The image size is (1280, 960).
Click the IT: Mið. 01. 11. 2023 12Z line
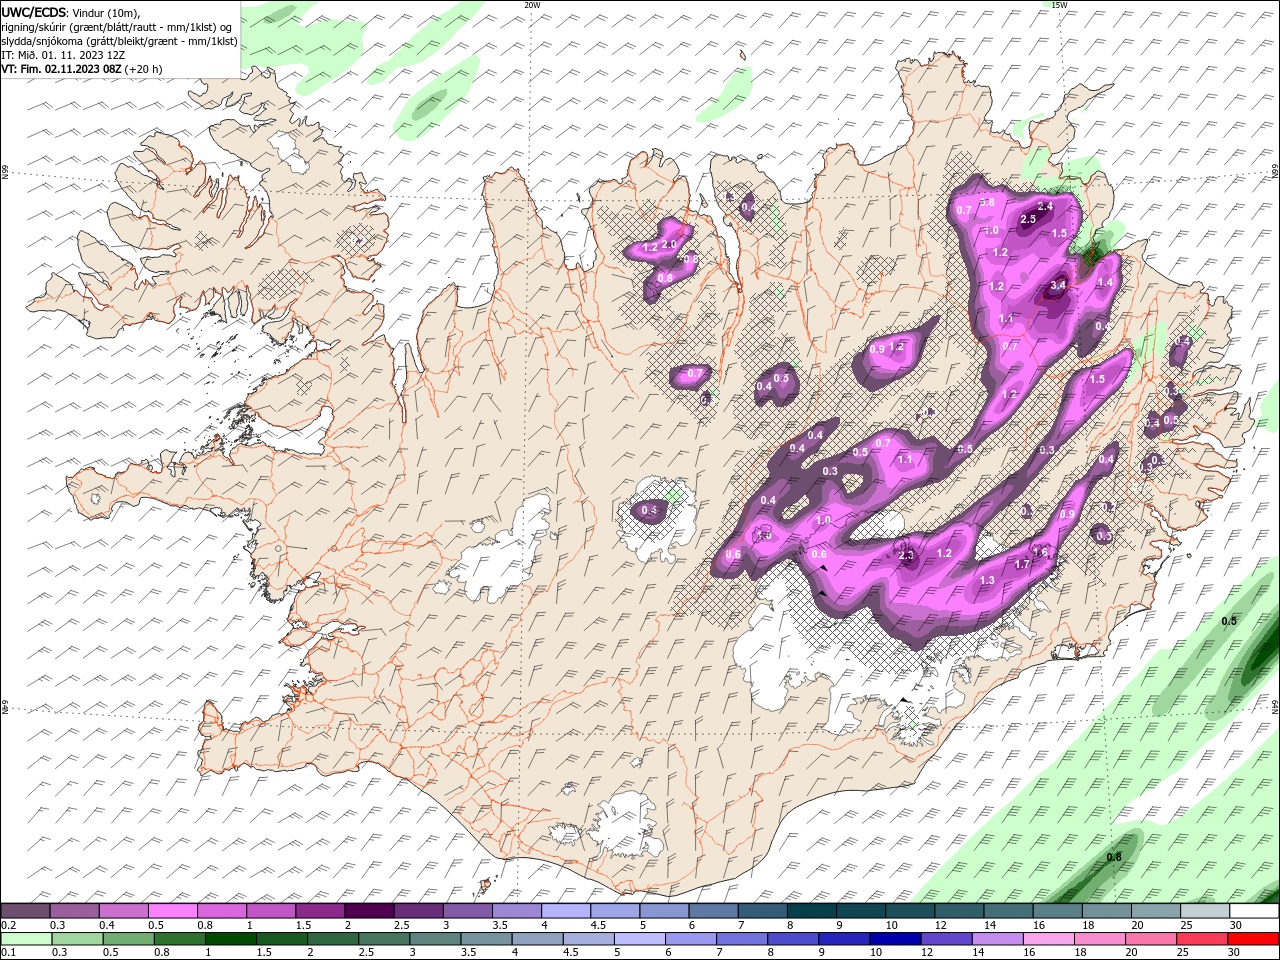[x=63, y=55]
